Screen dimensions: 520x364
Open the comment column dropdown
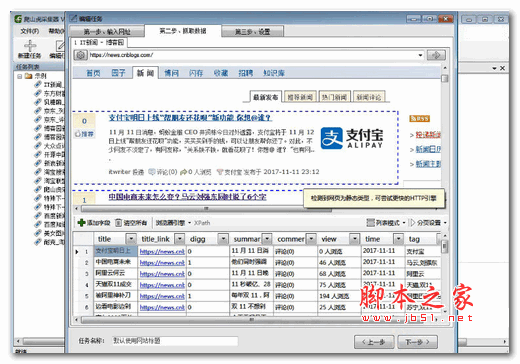(x=311, y=239)
